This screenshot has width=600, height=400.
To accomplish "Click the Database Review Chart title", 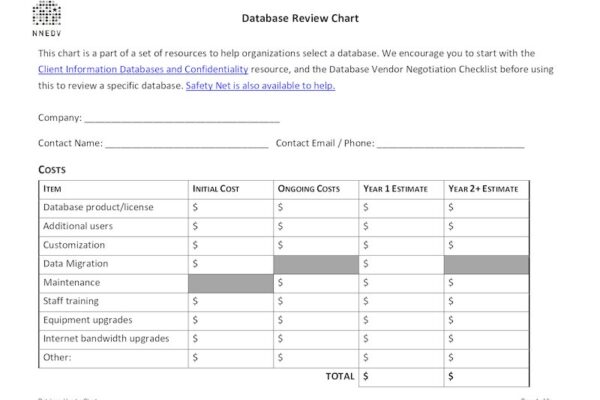I will pos(300,18).
